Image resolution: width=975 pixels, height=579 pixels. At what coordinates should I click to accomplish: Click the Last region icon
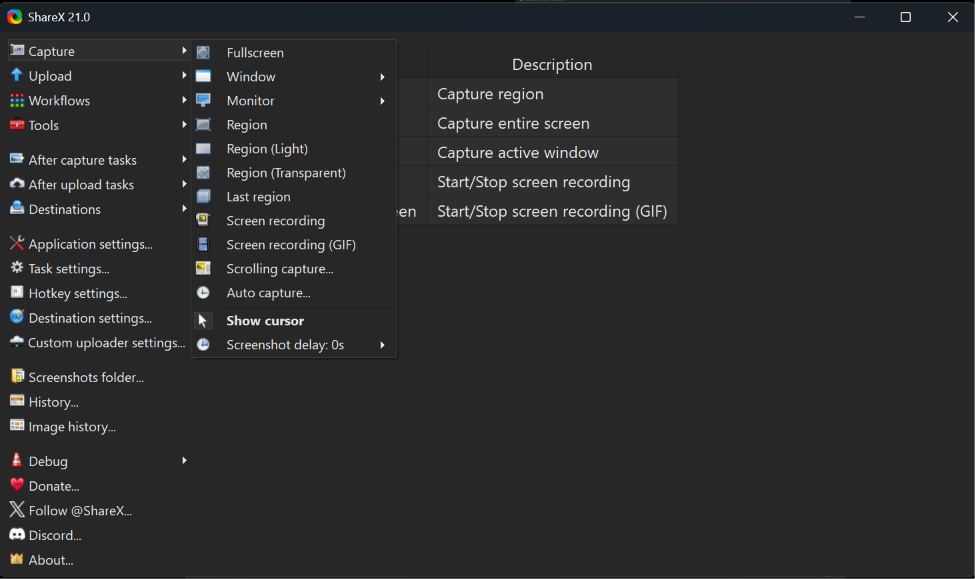click(203, 197)
